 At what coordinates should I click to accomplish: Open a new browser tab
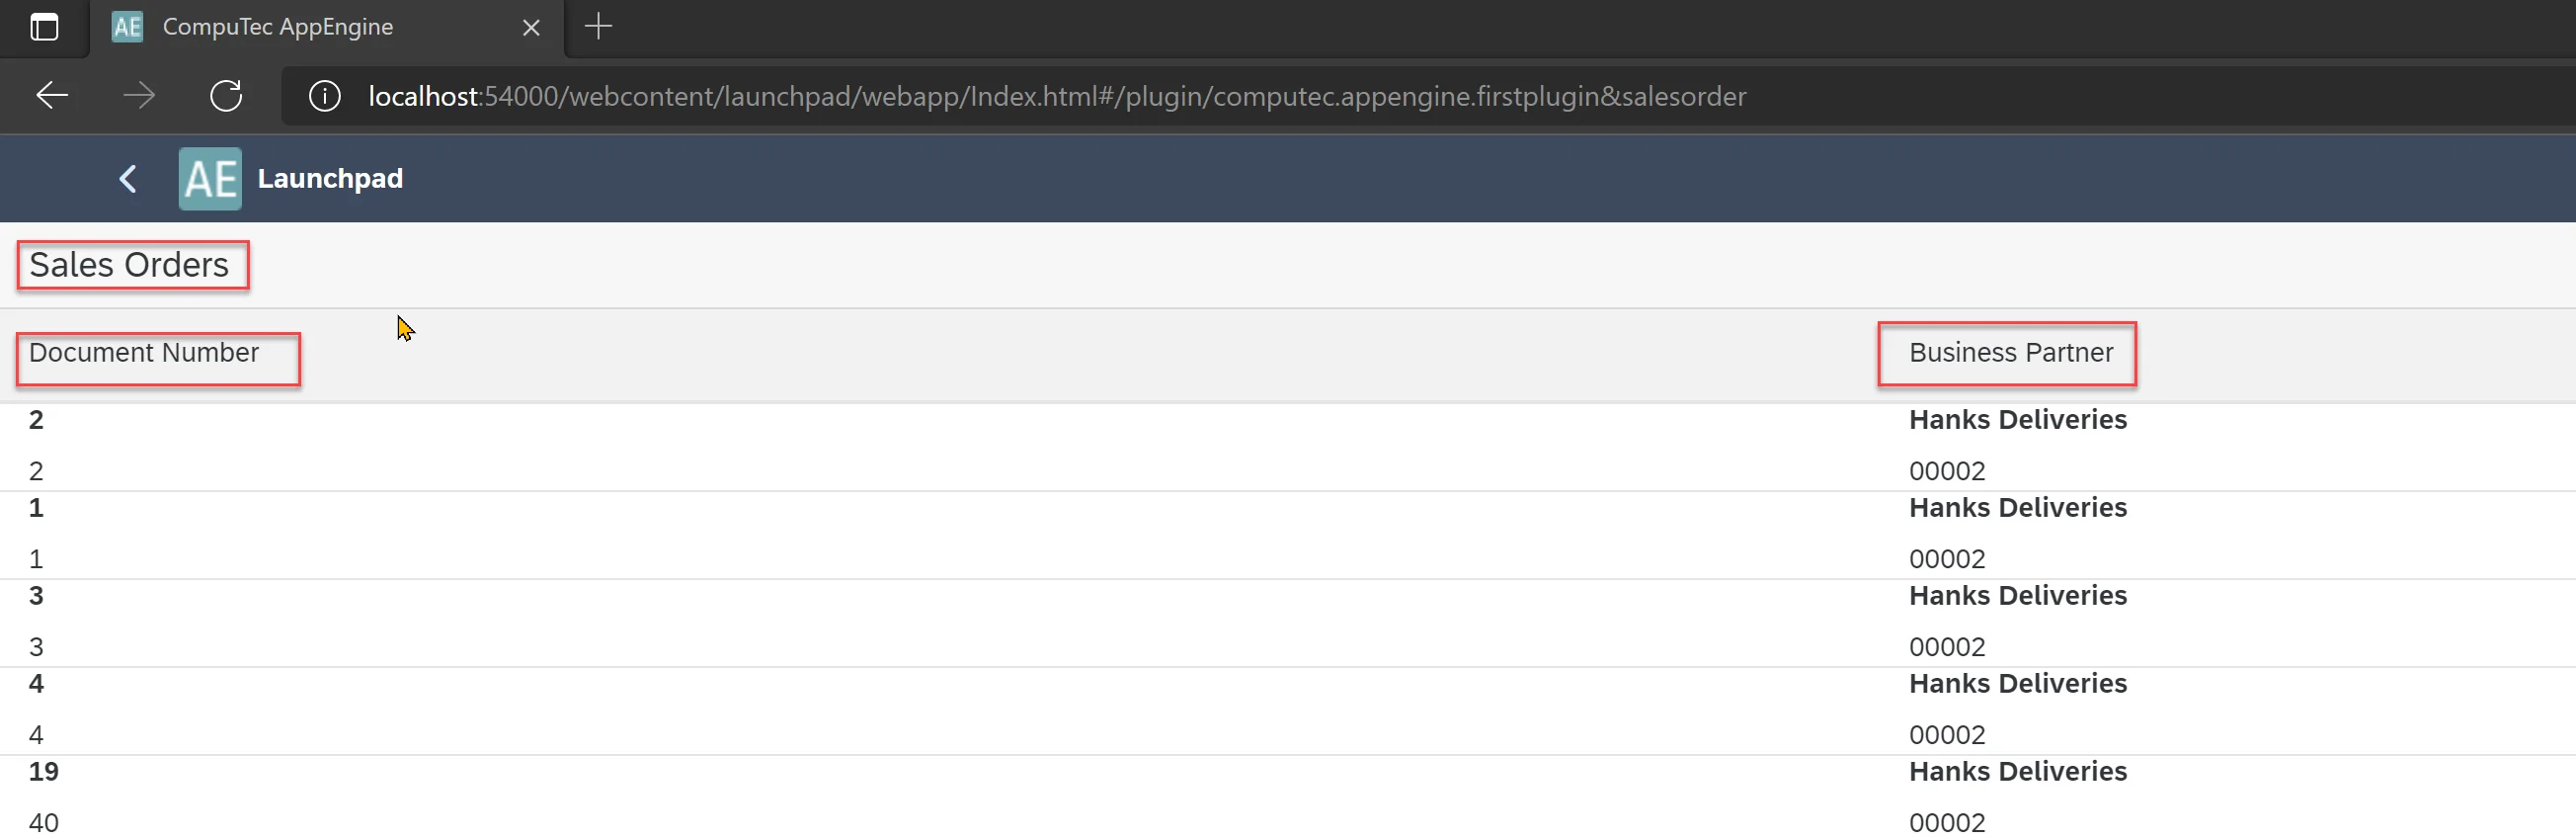click(598, 27)
